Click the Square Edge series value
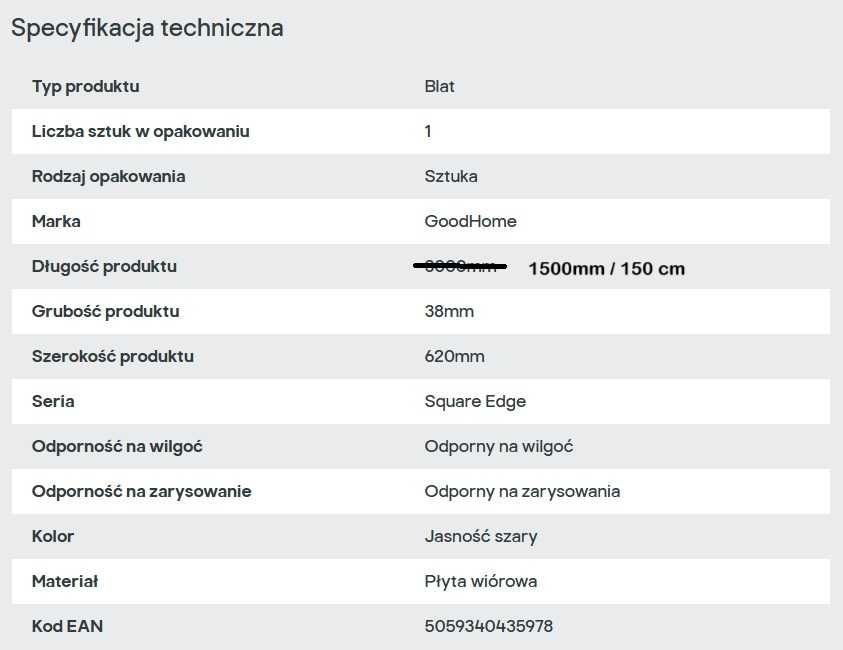The width and height of the screenshot is (843, 650). coord(475,401)
